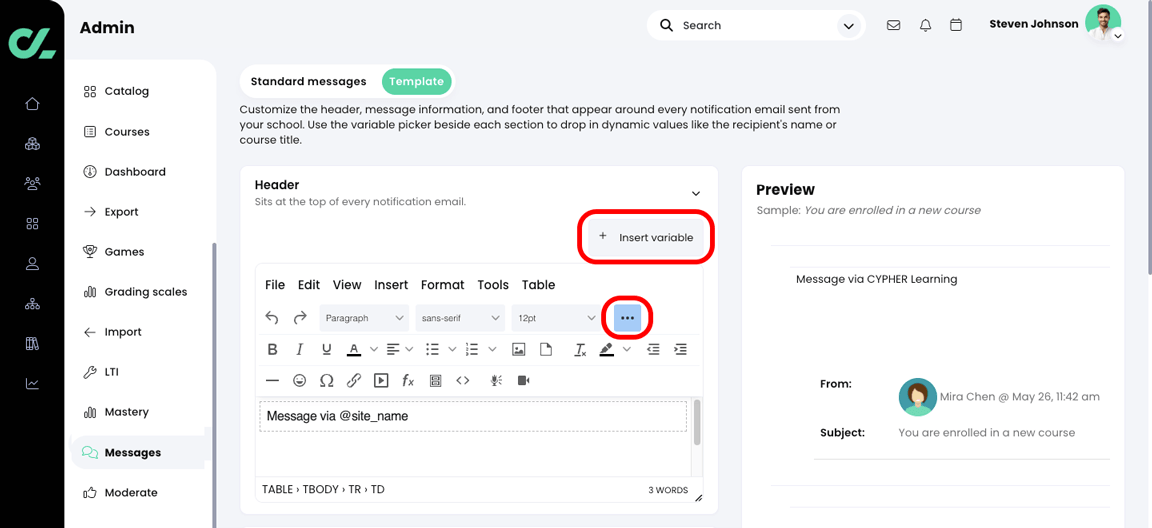This screenshot has height=528, width=1152.
Task: Open the Paragraph block format dropdown
Action: (x=365, y=318)
